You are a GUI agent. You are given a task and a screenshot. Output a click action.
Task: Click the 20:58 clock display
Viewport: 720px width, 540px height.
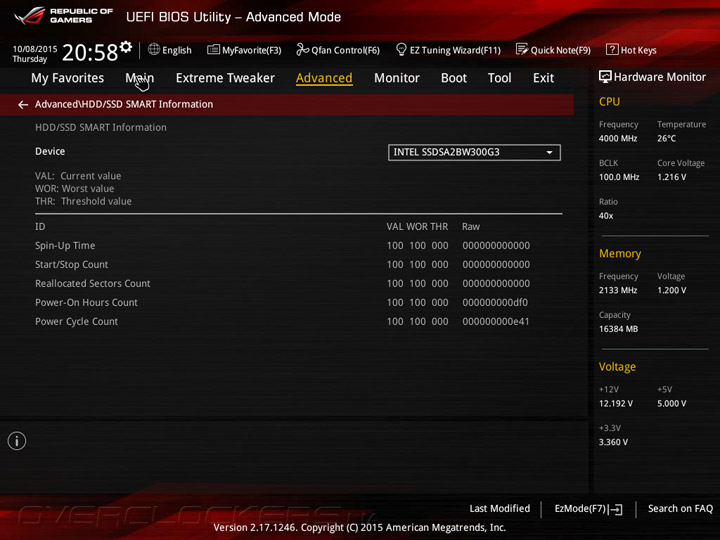tap(90, 52)
